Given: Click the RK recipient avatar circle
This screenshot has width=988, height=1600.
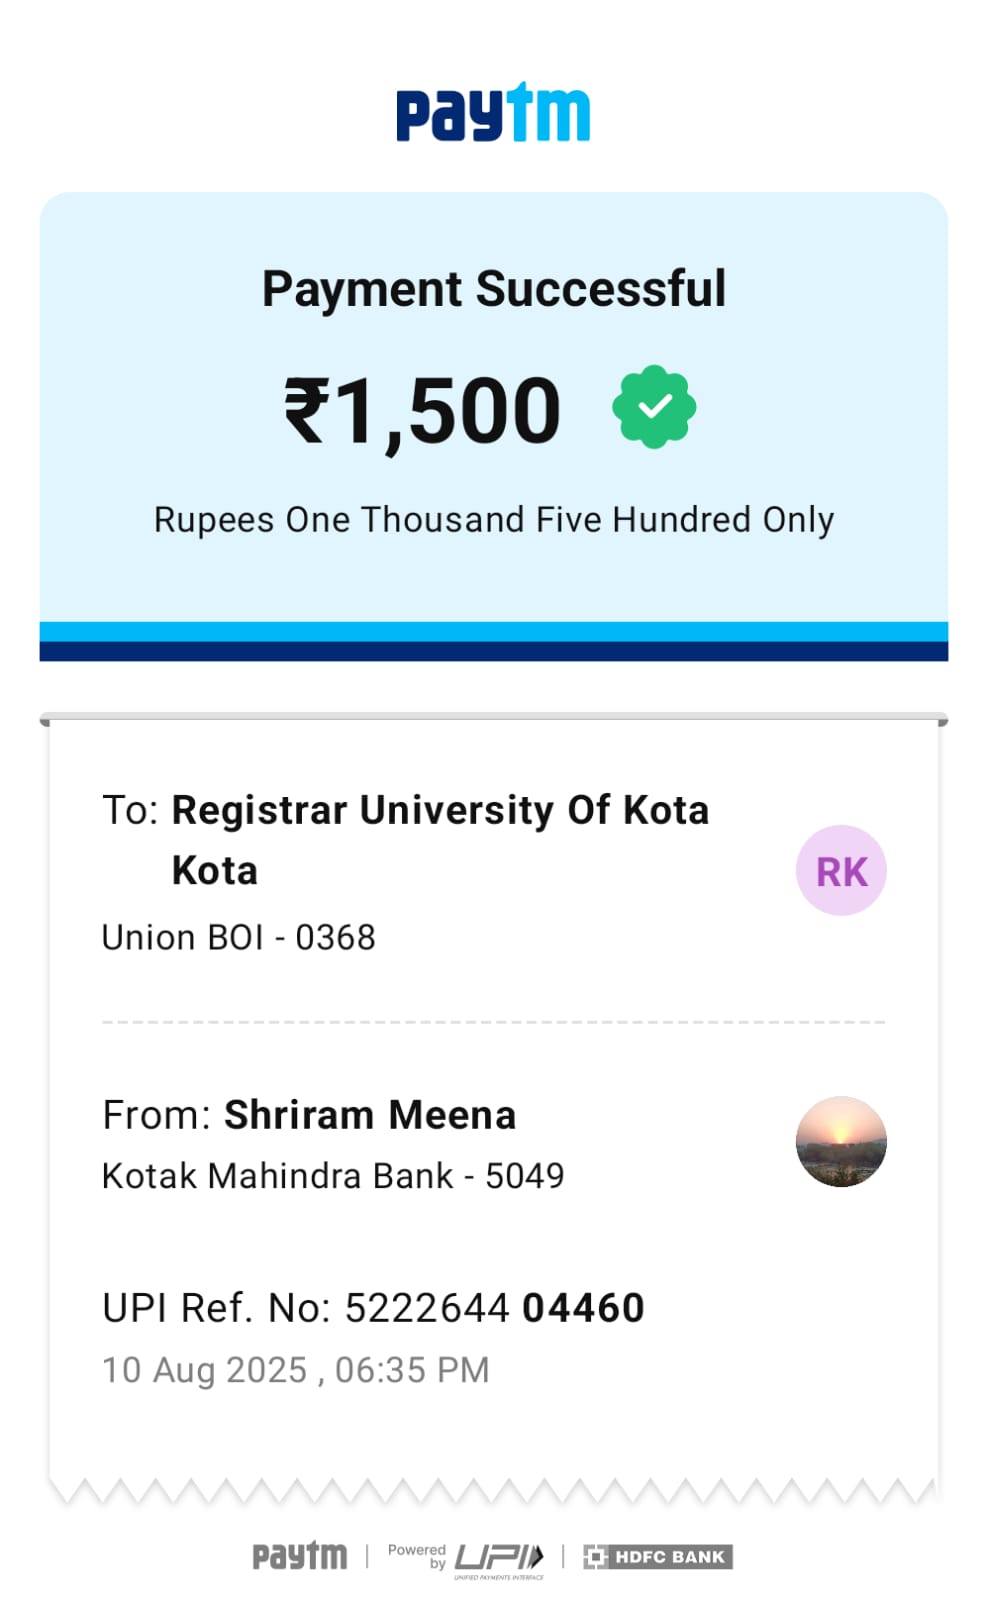Looking at the screenshot, I should click(841, 871).
